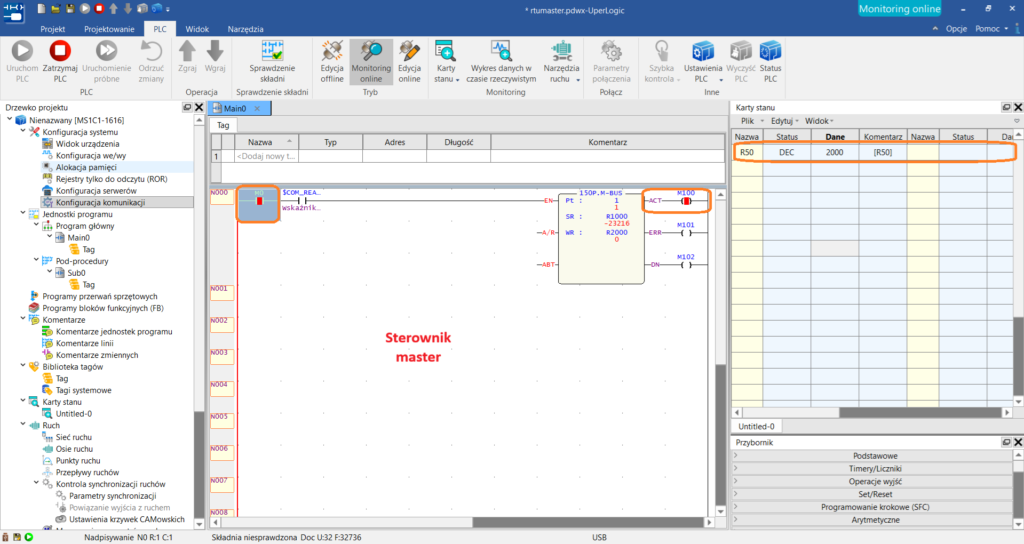The image size is (1024, 544).
Task: Open Edytuj menu in Karty stanu
Action: (x=782, y=121)
